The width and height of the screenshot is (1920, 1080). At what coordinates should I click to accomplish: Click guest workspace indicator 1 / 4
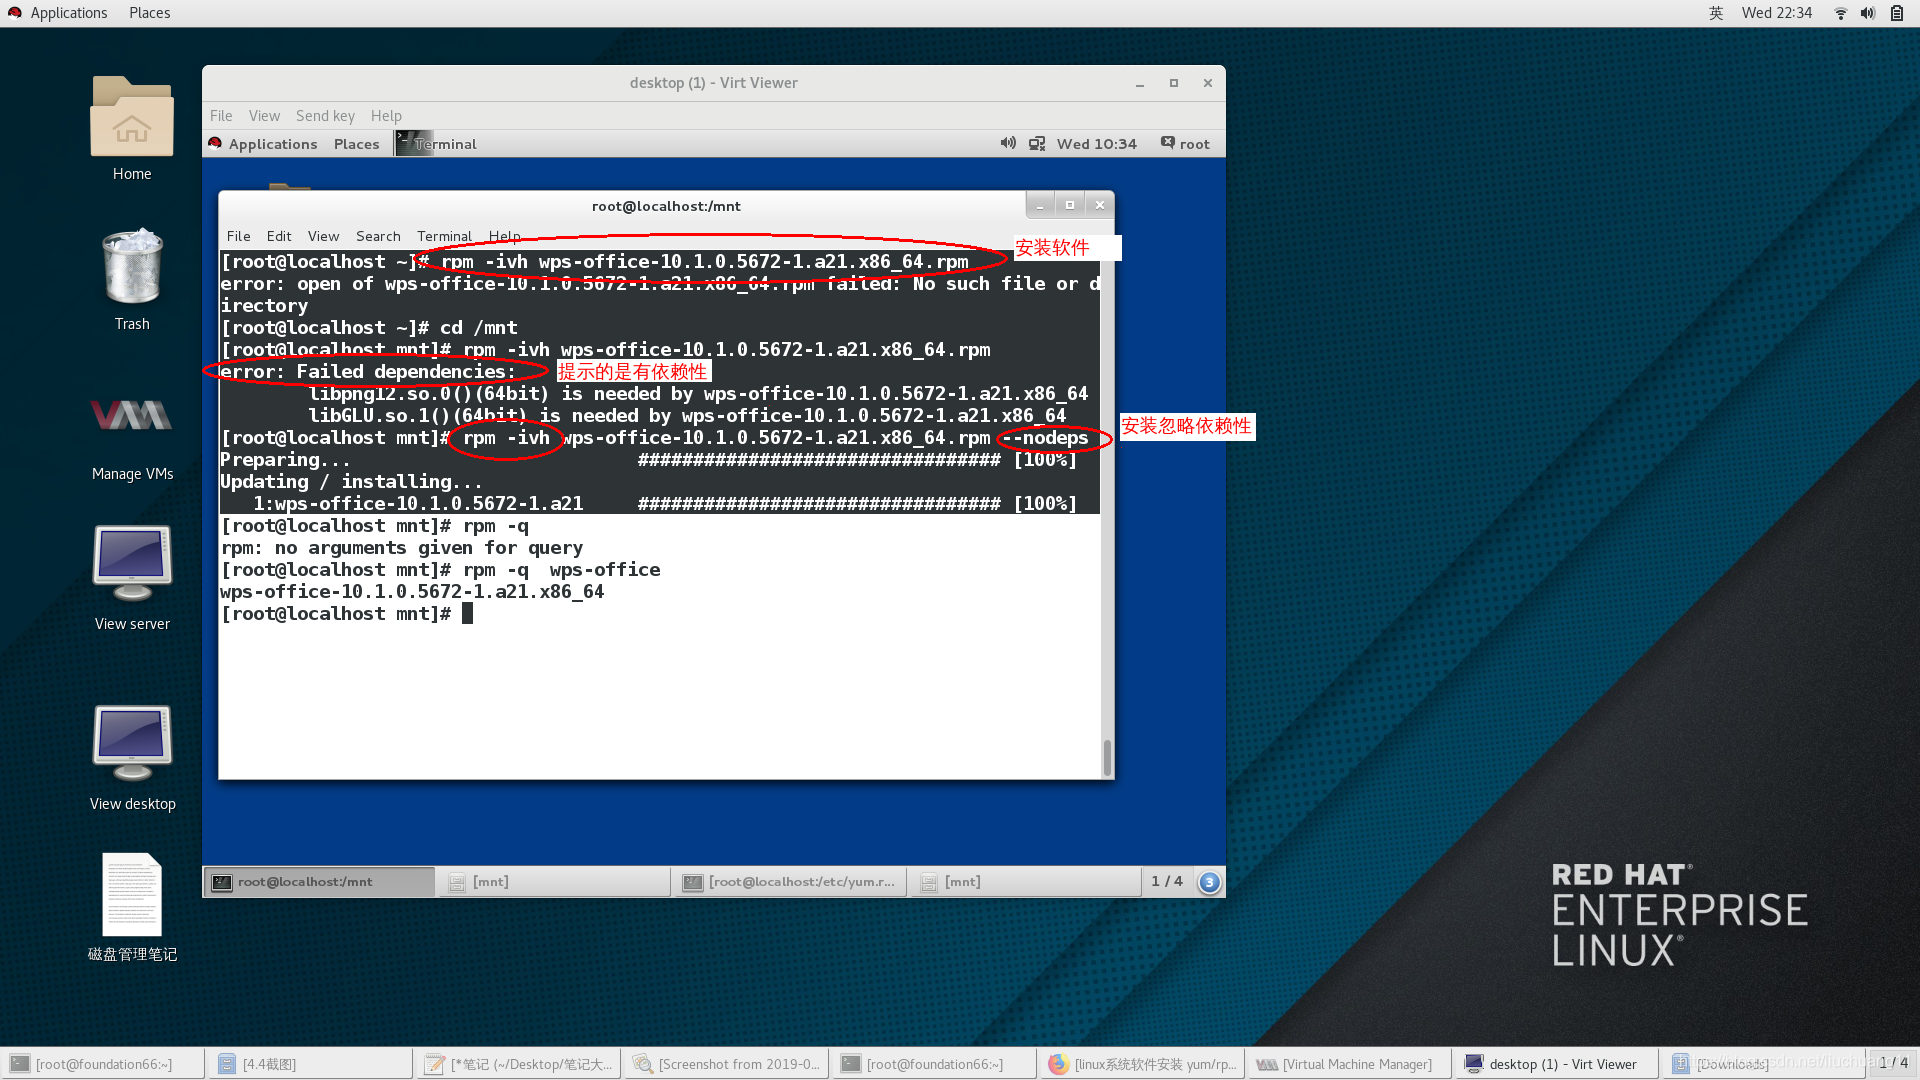[1166, 882]
